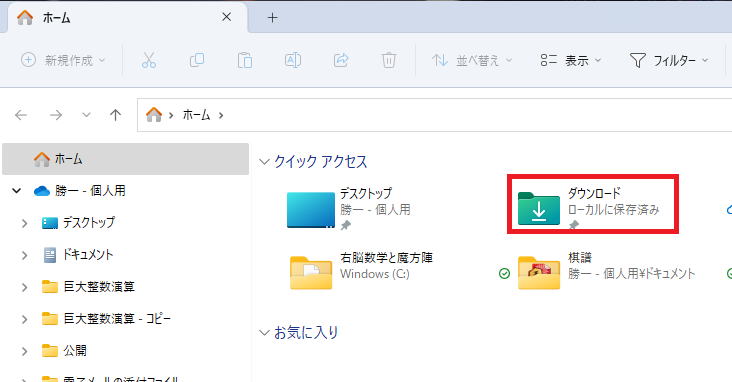The height and width of the screenshot is (382, 732).
Task: Open the フィルター filter dropdown
Action: [669, 60]
